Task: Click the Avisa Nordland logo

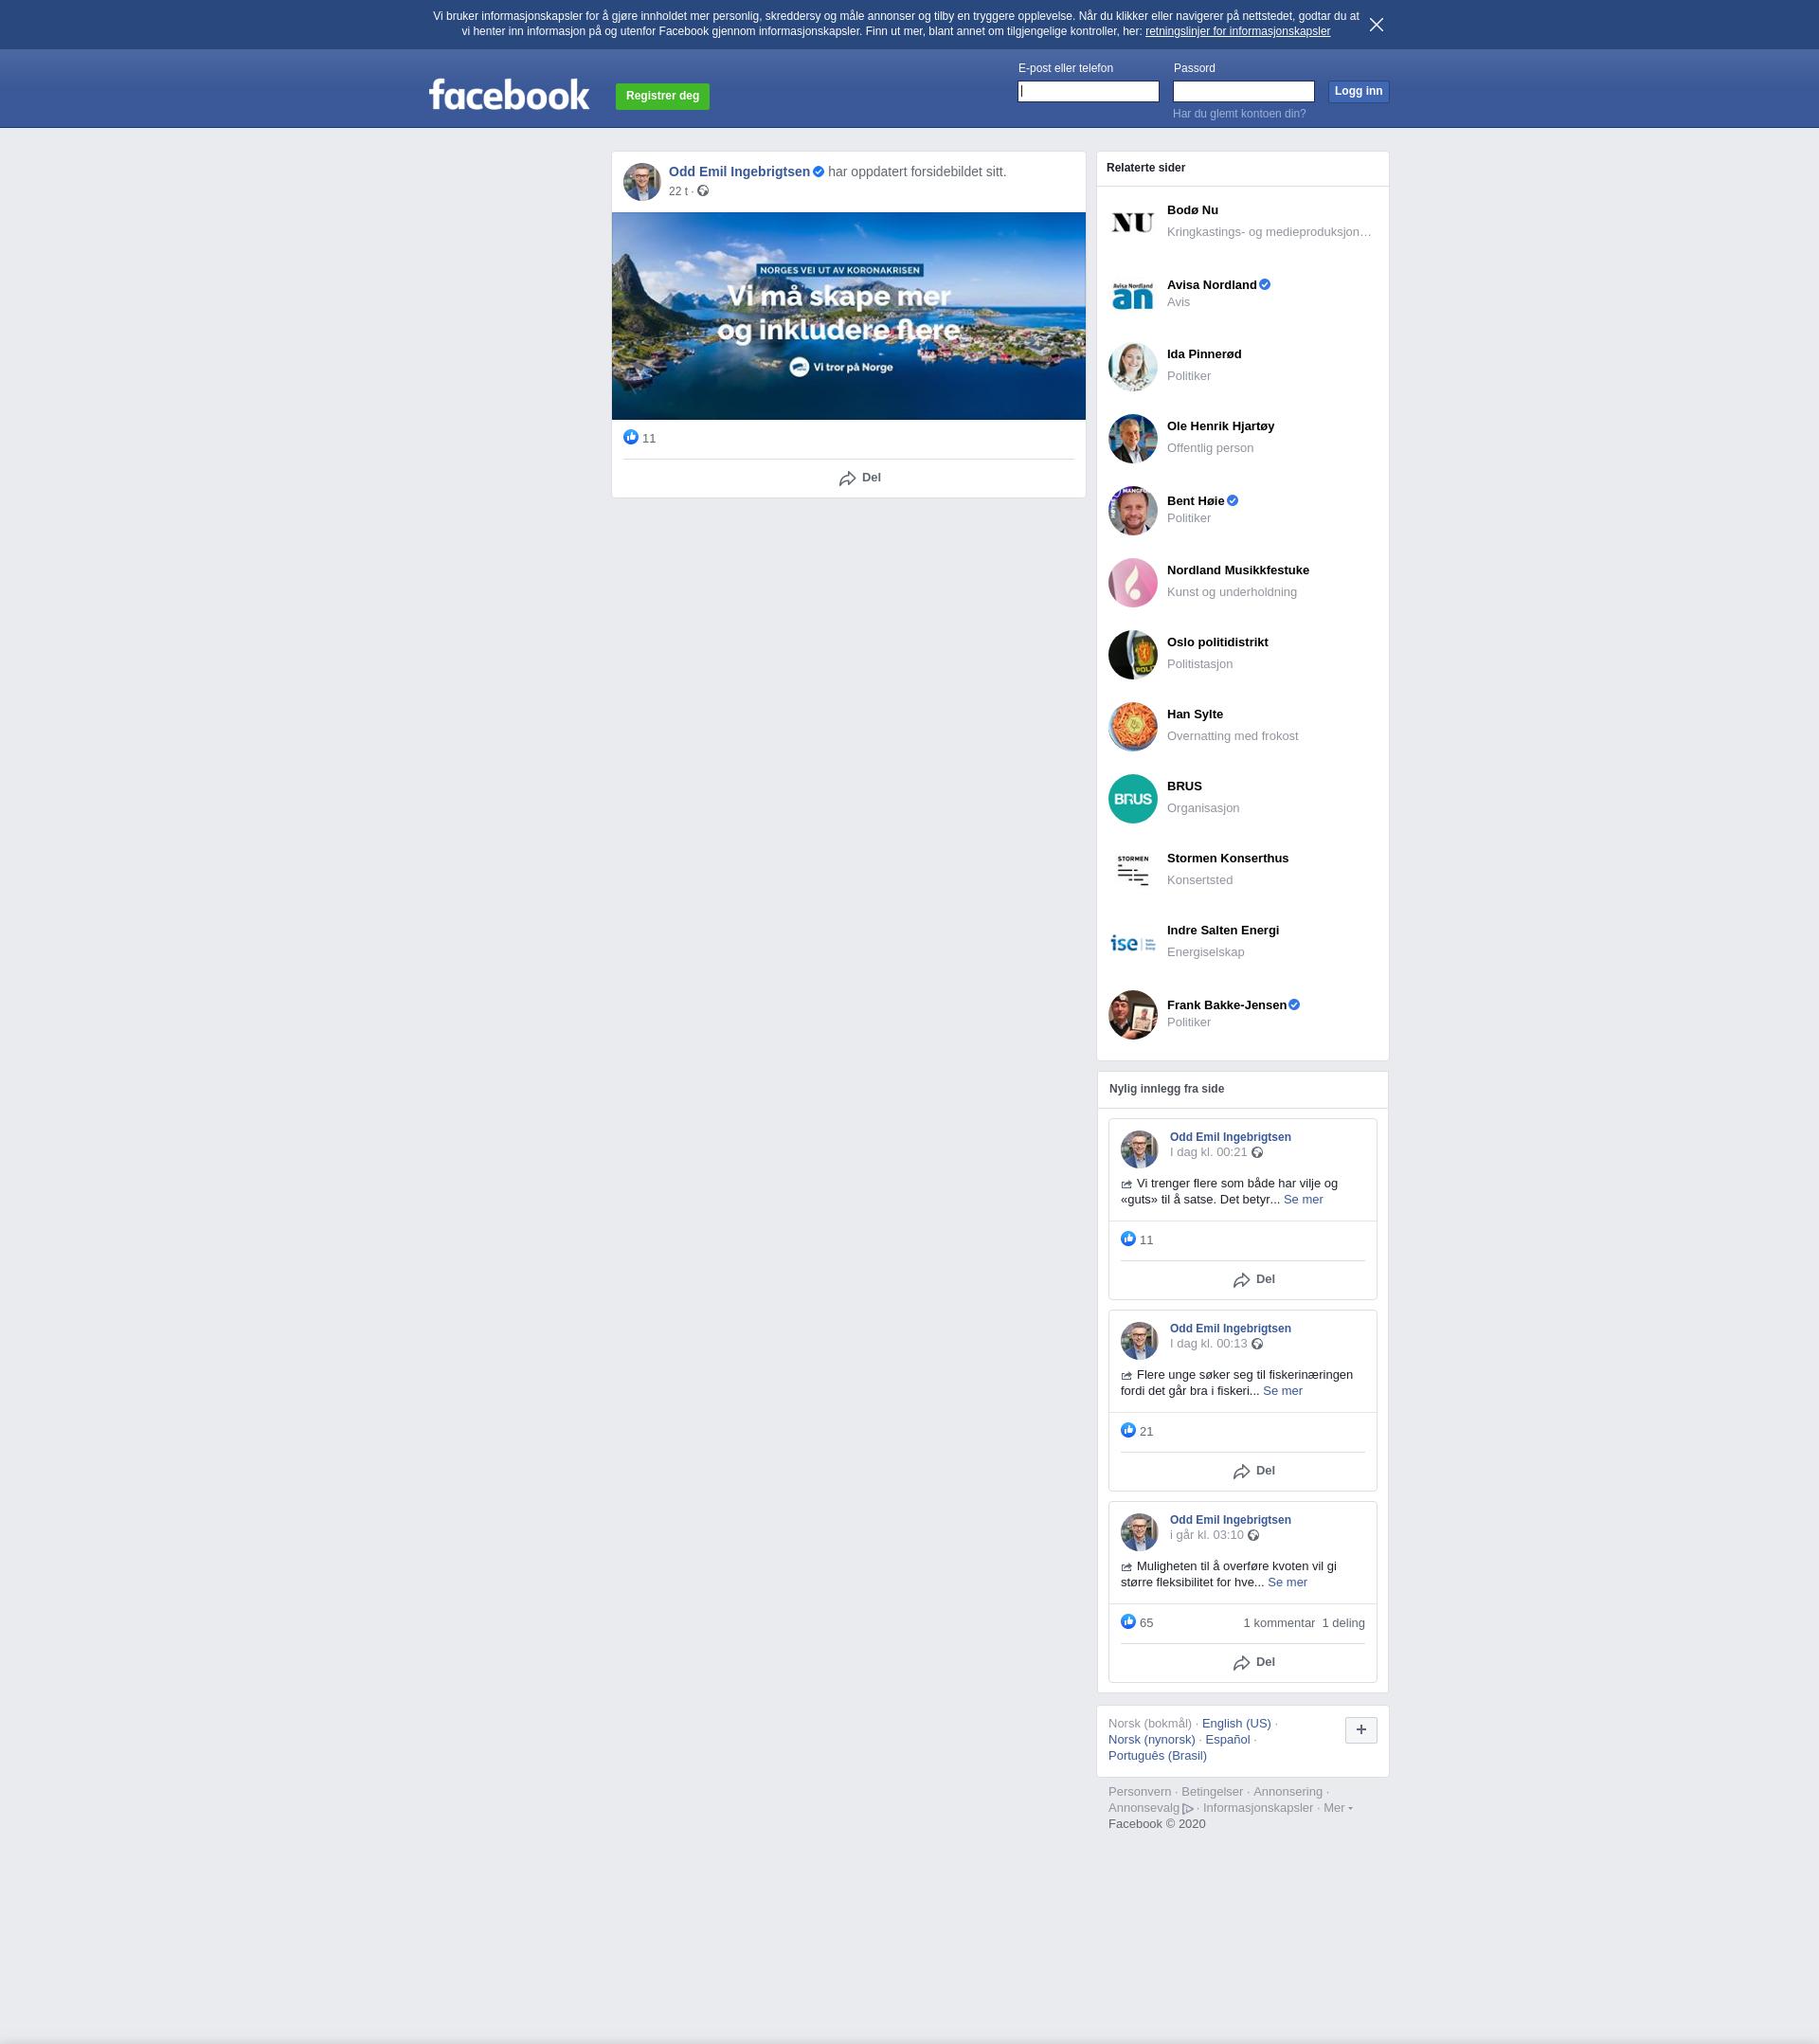Action: click(x=1132, y=295)
